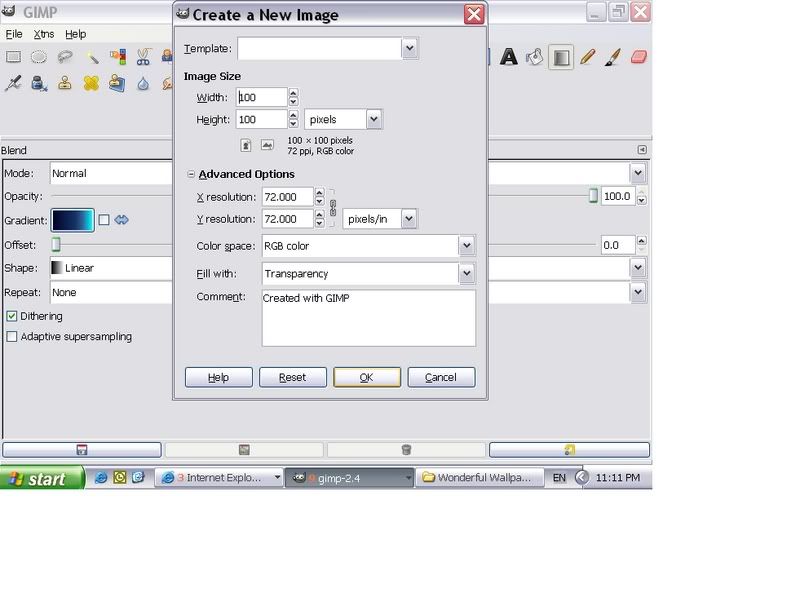
Task: Show hidden system tray icons arrow
Action: coord(582,478)
